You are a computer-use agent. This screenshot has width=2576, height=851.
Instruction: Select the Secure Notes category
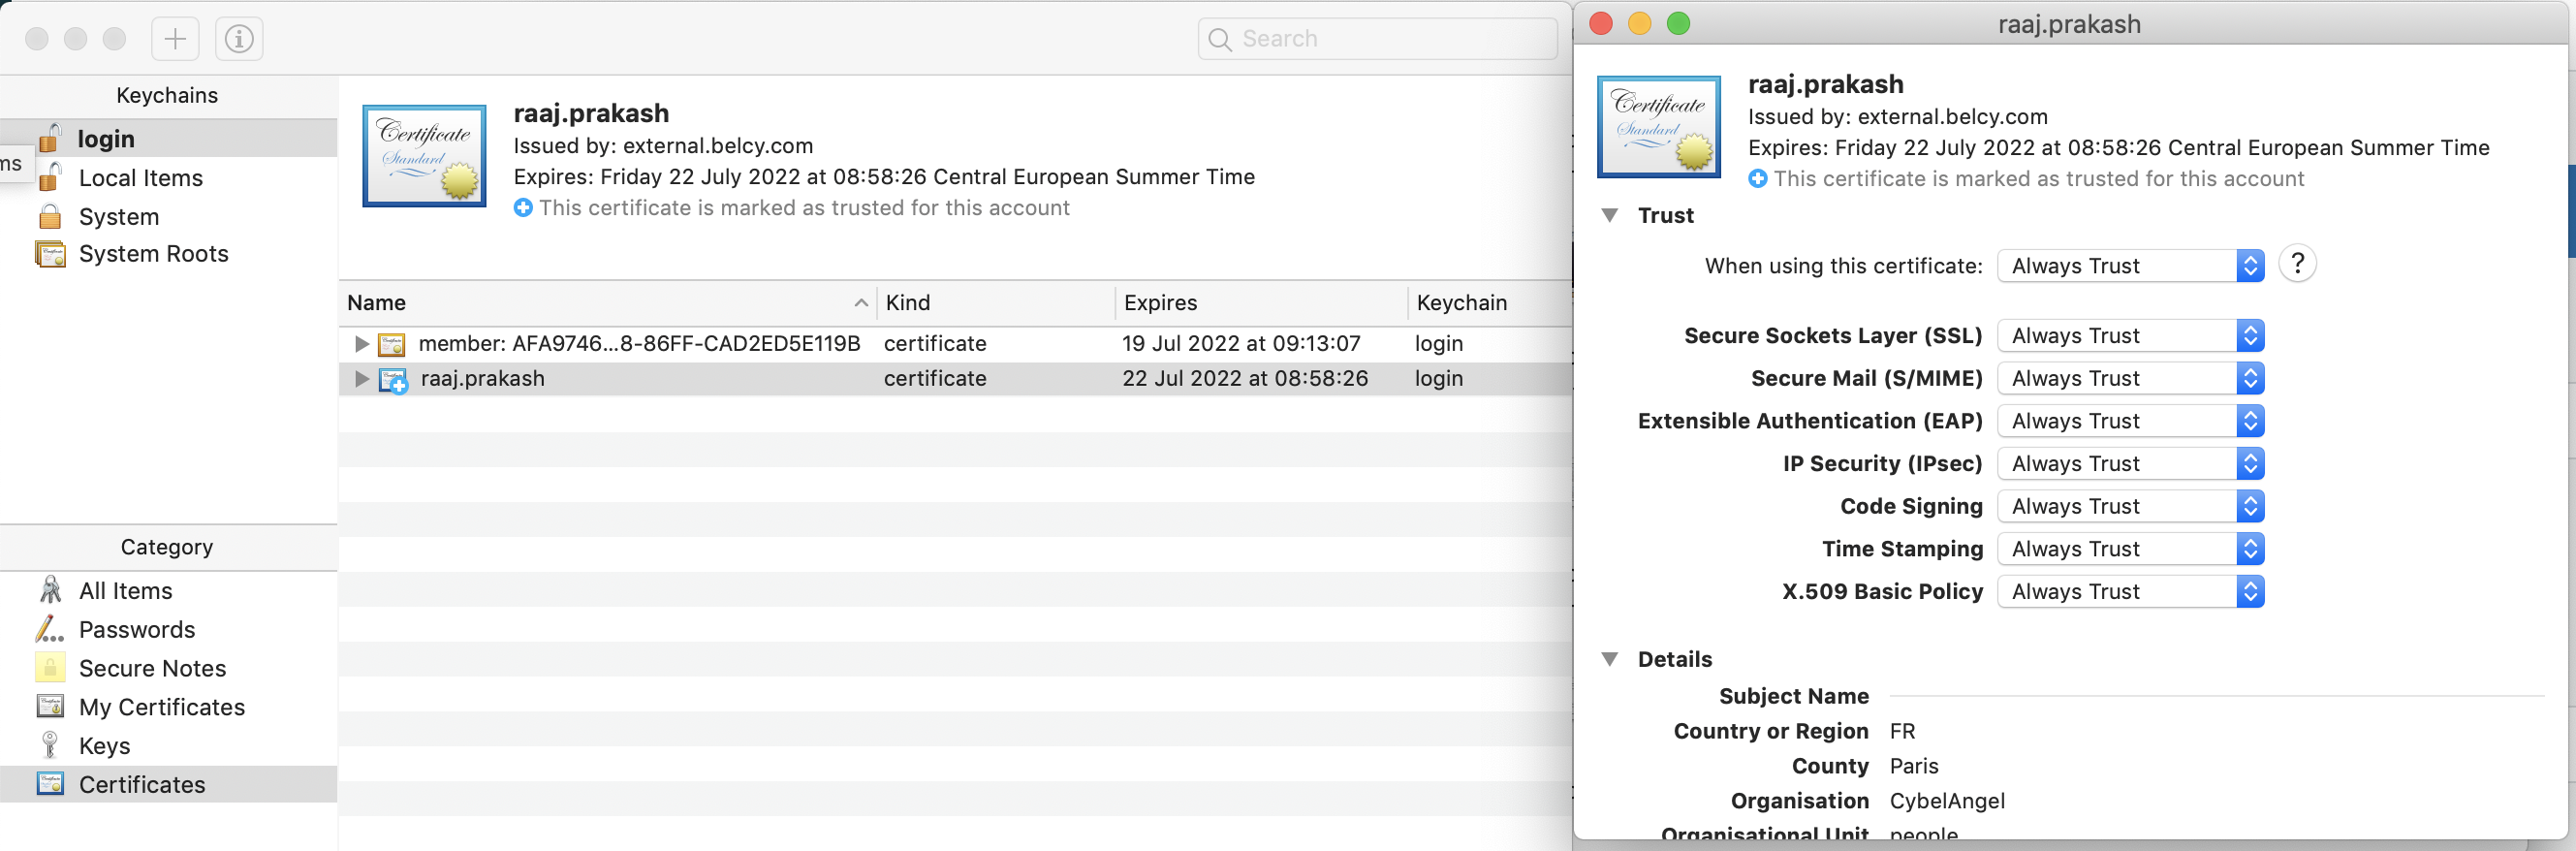pos(152,668)
